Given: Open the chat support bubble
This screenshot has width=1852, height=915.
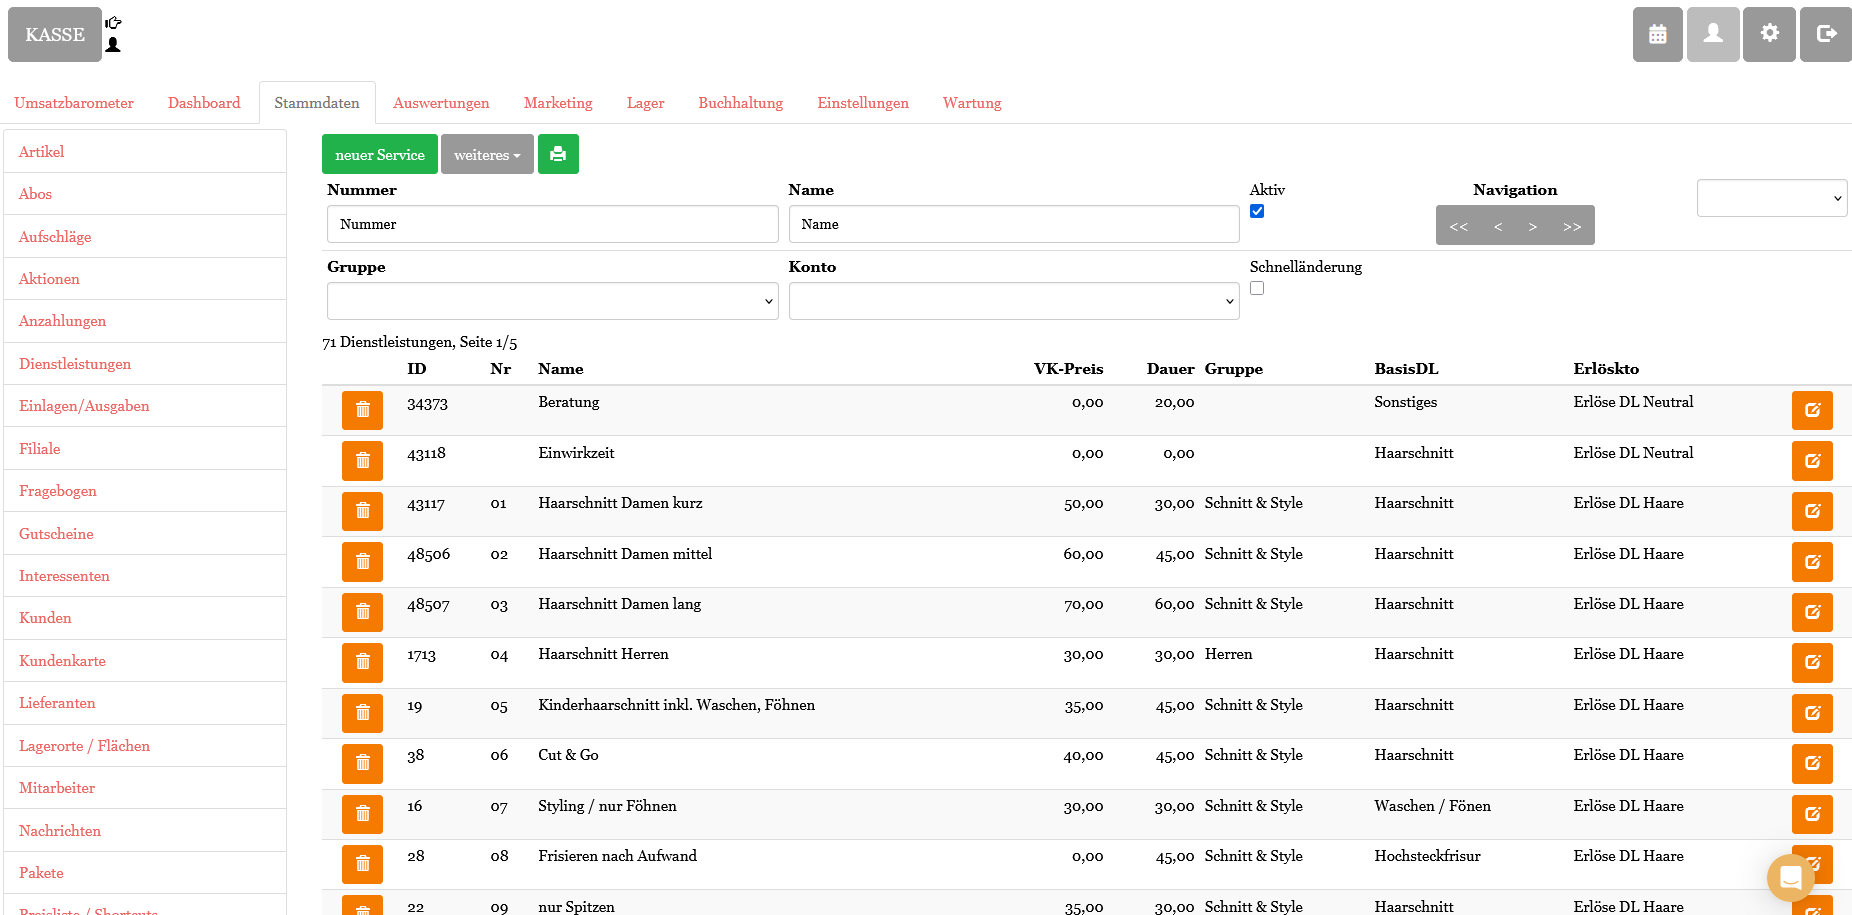Looking at the screenshot, I should tap(1790, 878).
